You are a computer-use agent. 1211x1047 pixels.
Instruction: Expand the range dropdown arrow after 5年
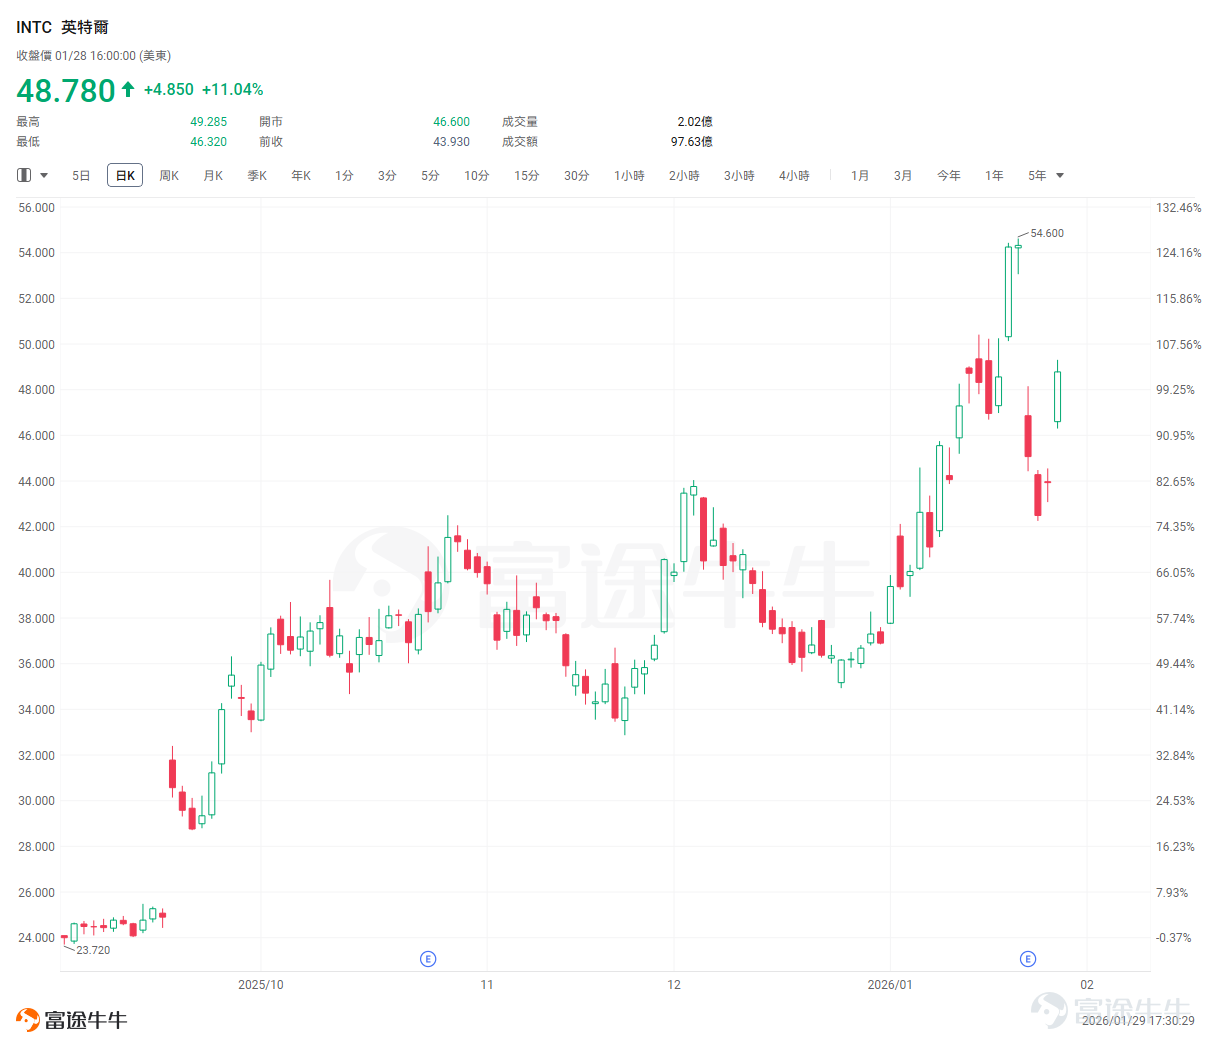click(1060, 176)
